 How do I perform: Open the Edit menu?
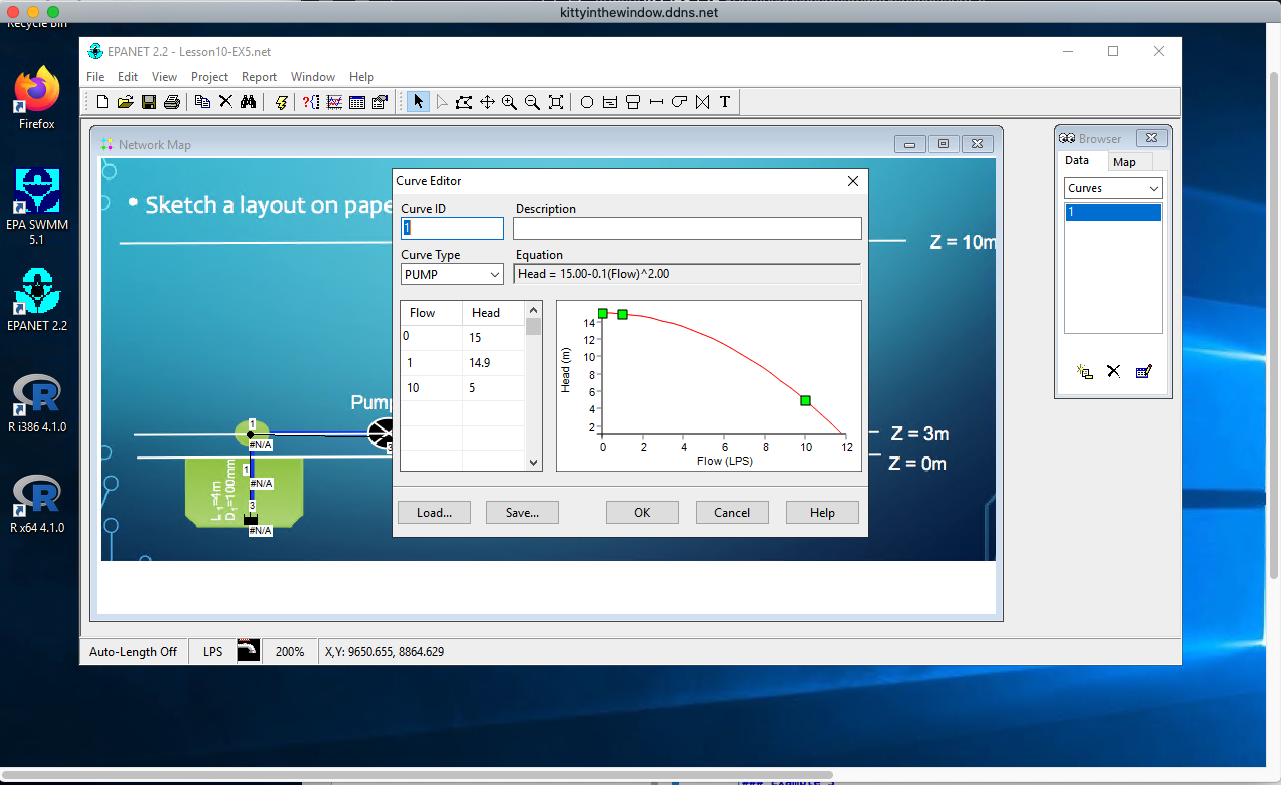tap(128, 77)
